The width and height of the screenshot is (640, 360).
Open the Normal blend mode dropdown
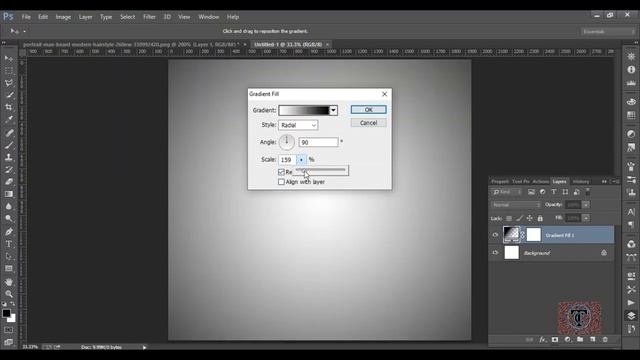pyautogui.click(x=516, y=204)
